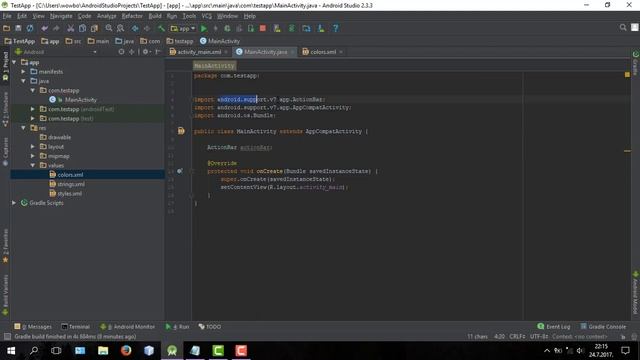
Task: Cut selection with the scissors icon
Action: (71, 28)
